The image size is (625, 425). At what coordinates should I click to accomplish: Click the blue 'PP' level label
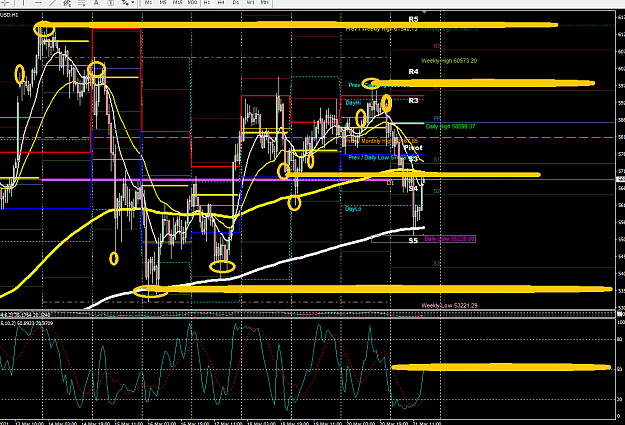click(x=437, y=118)
